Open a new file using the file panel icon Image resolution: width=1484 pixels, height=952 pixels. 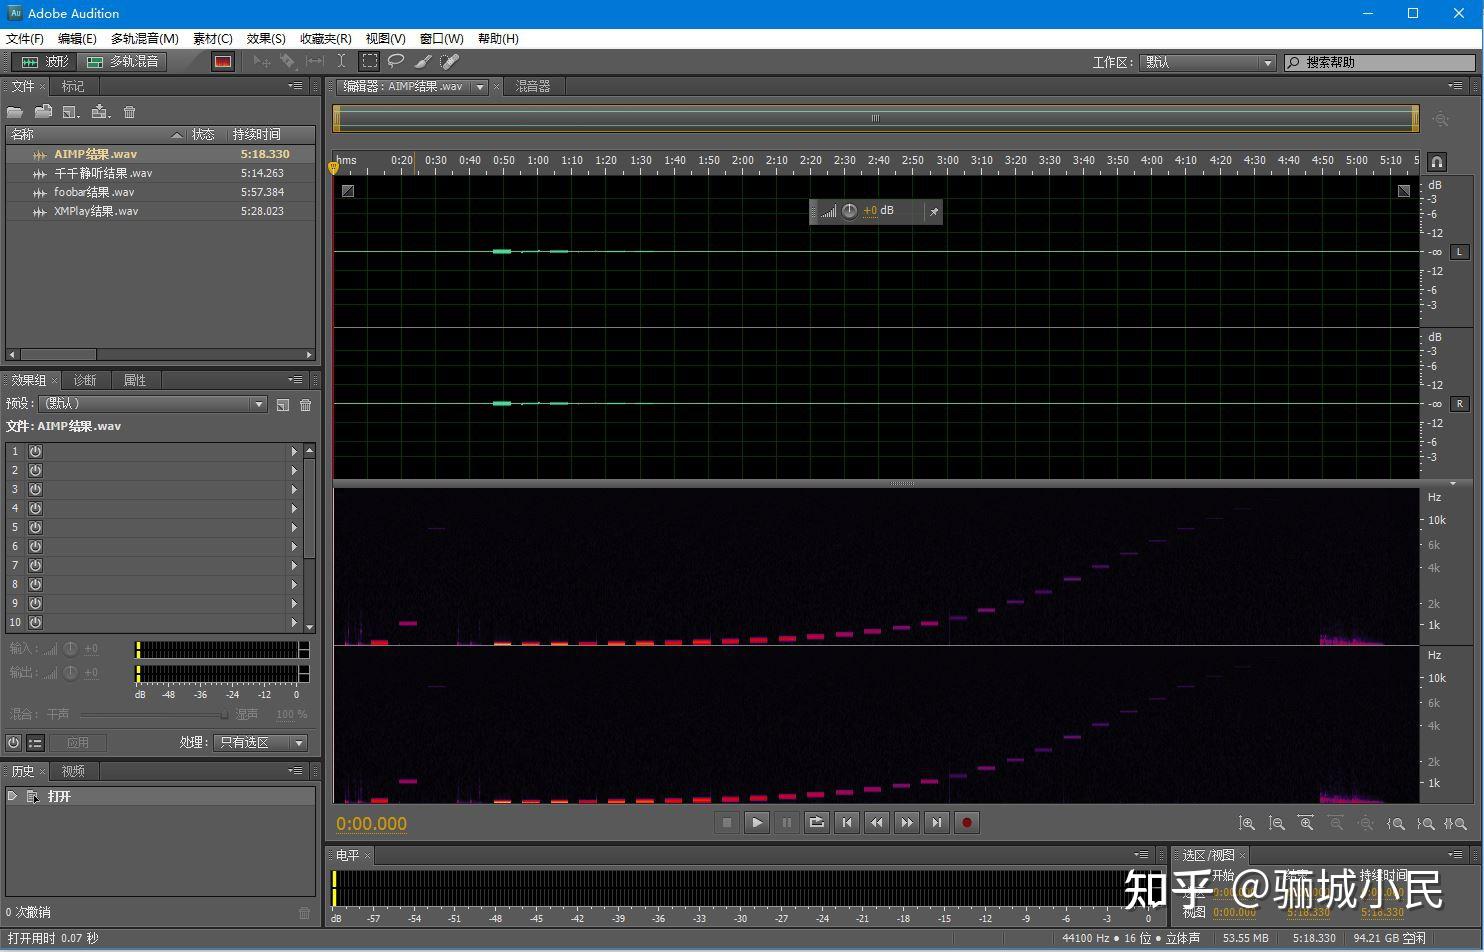tap(14, 112)
